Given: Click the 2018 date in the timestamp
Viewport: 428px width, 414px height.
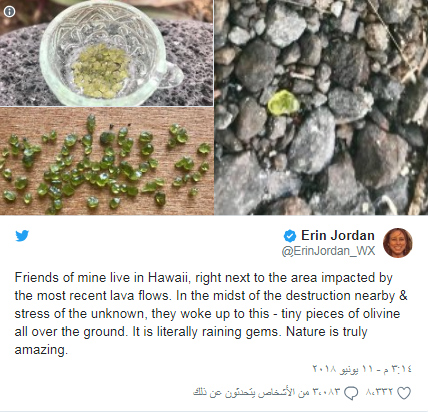Looking at the screenshot, I should point(324,369).
